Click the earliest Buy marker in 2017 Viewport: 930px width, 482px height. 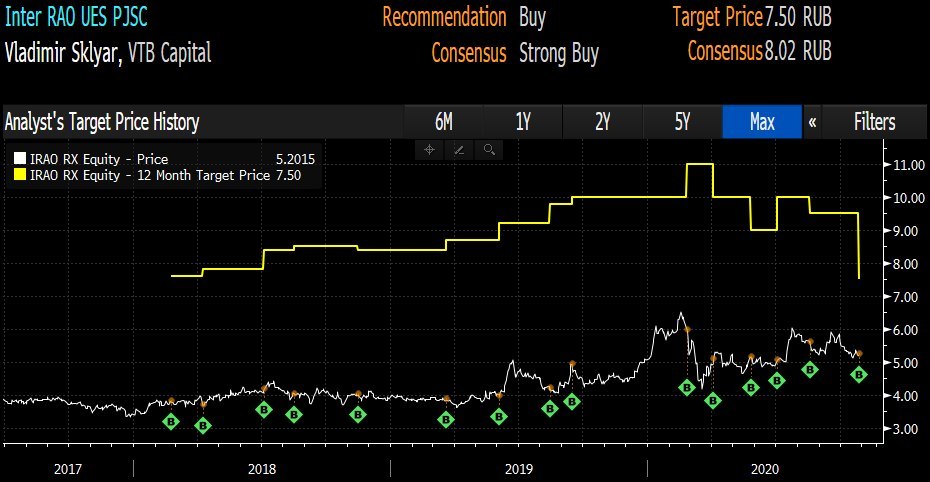[171, 422]
